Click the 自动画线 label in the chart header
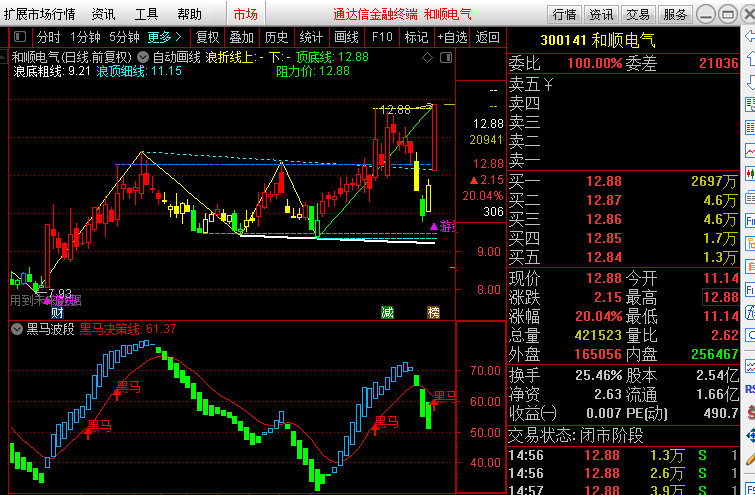The image size is (755, 495). coord(176,58)
